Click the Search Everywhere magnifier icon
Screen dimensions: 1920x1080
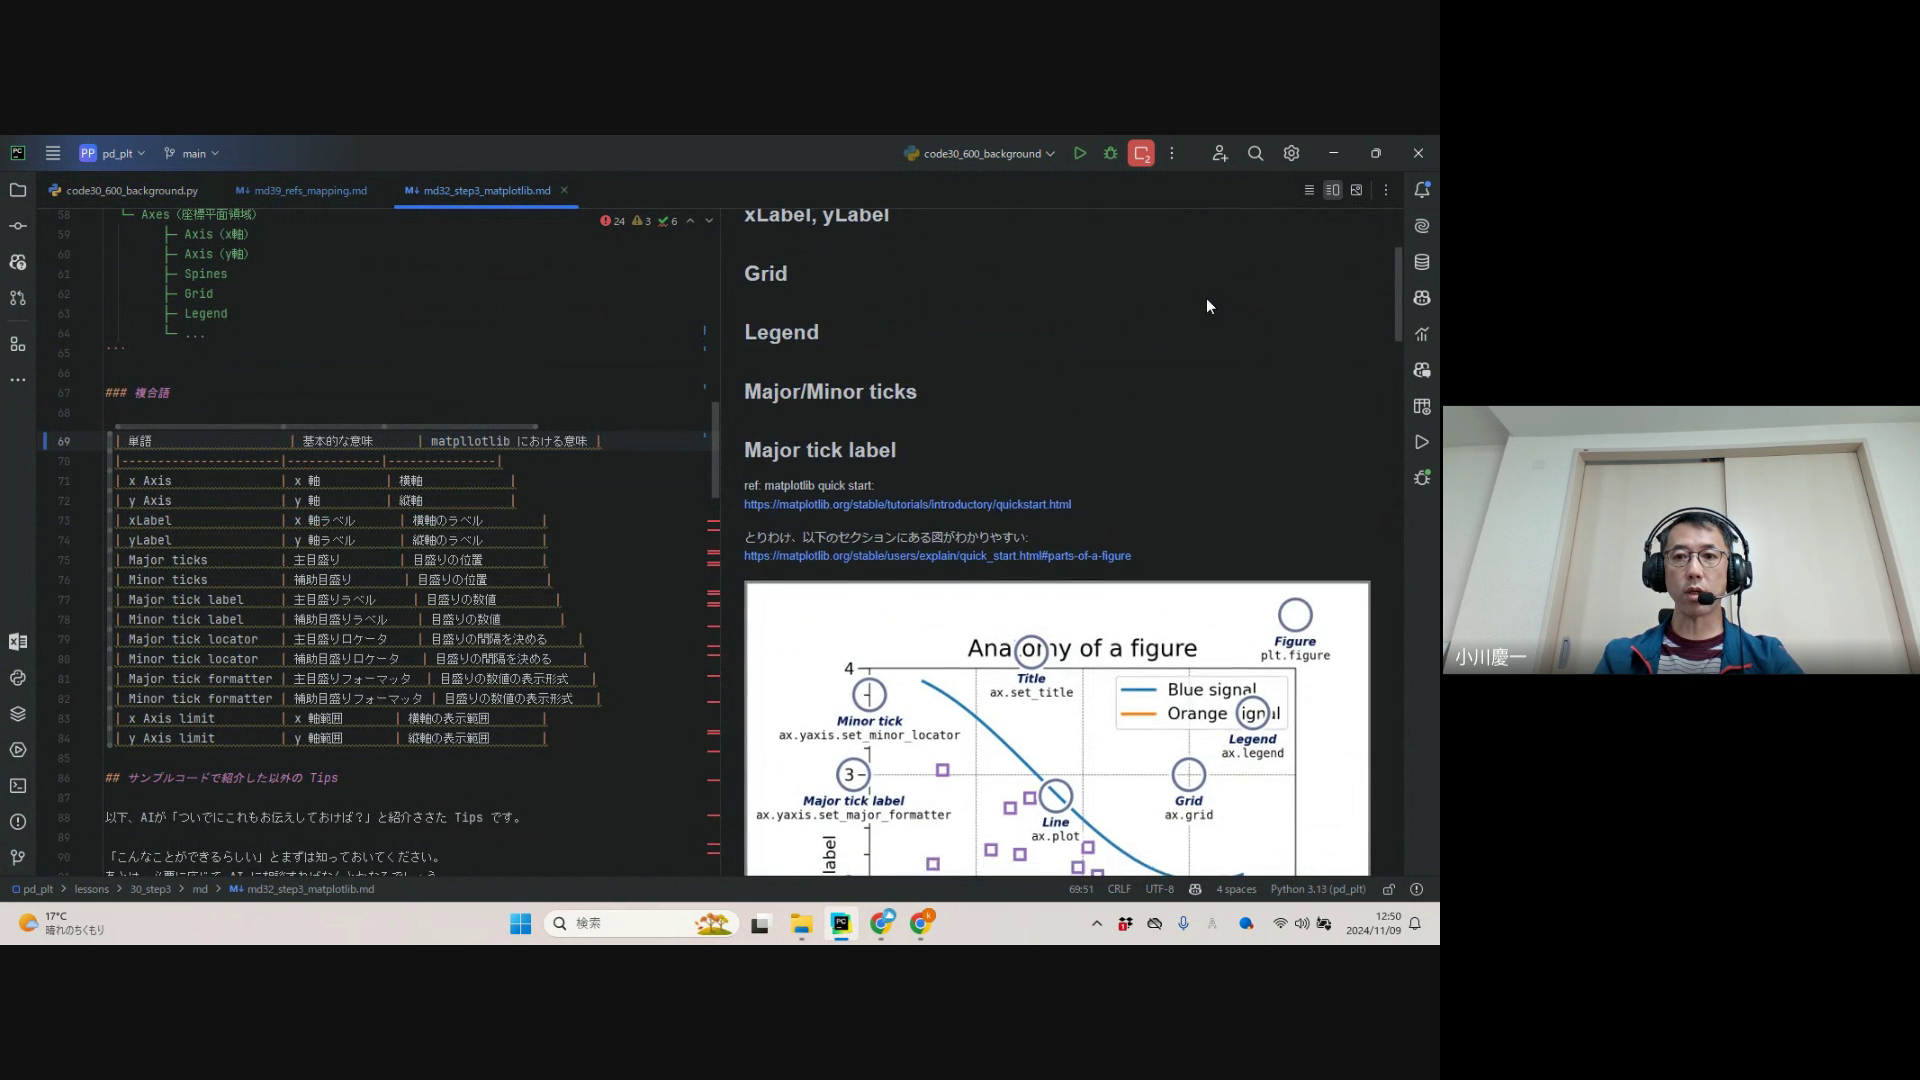[x=1255, y=154]
